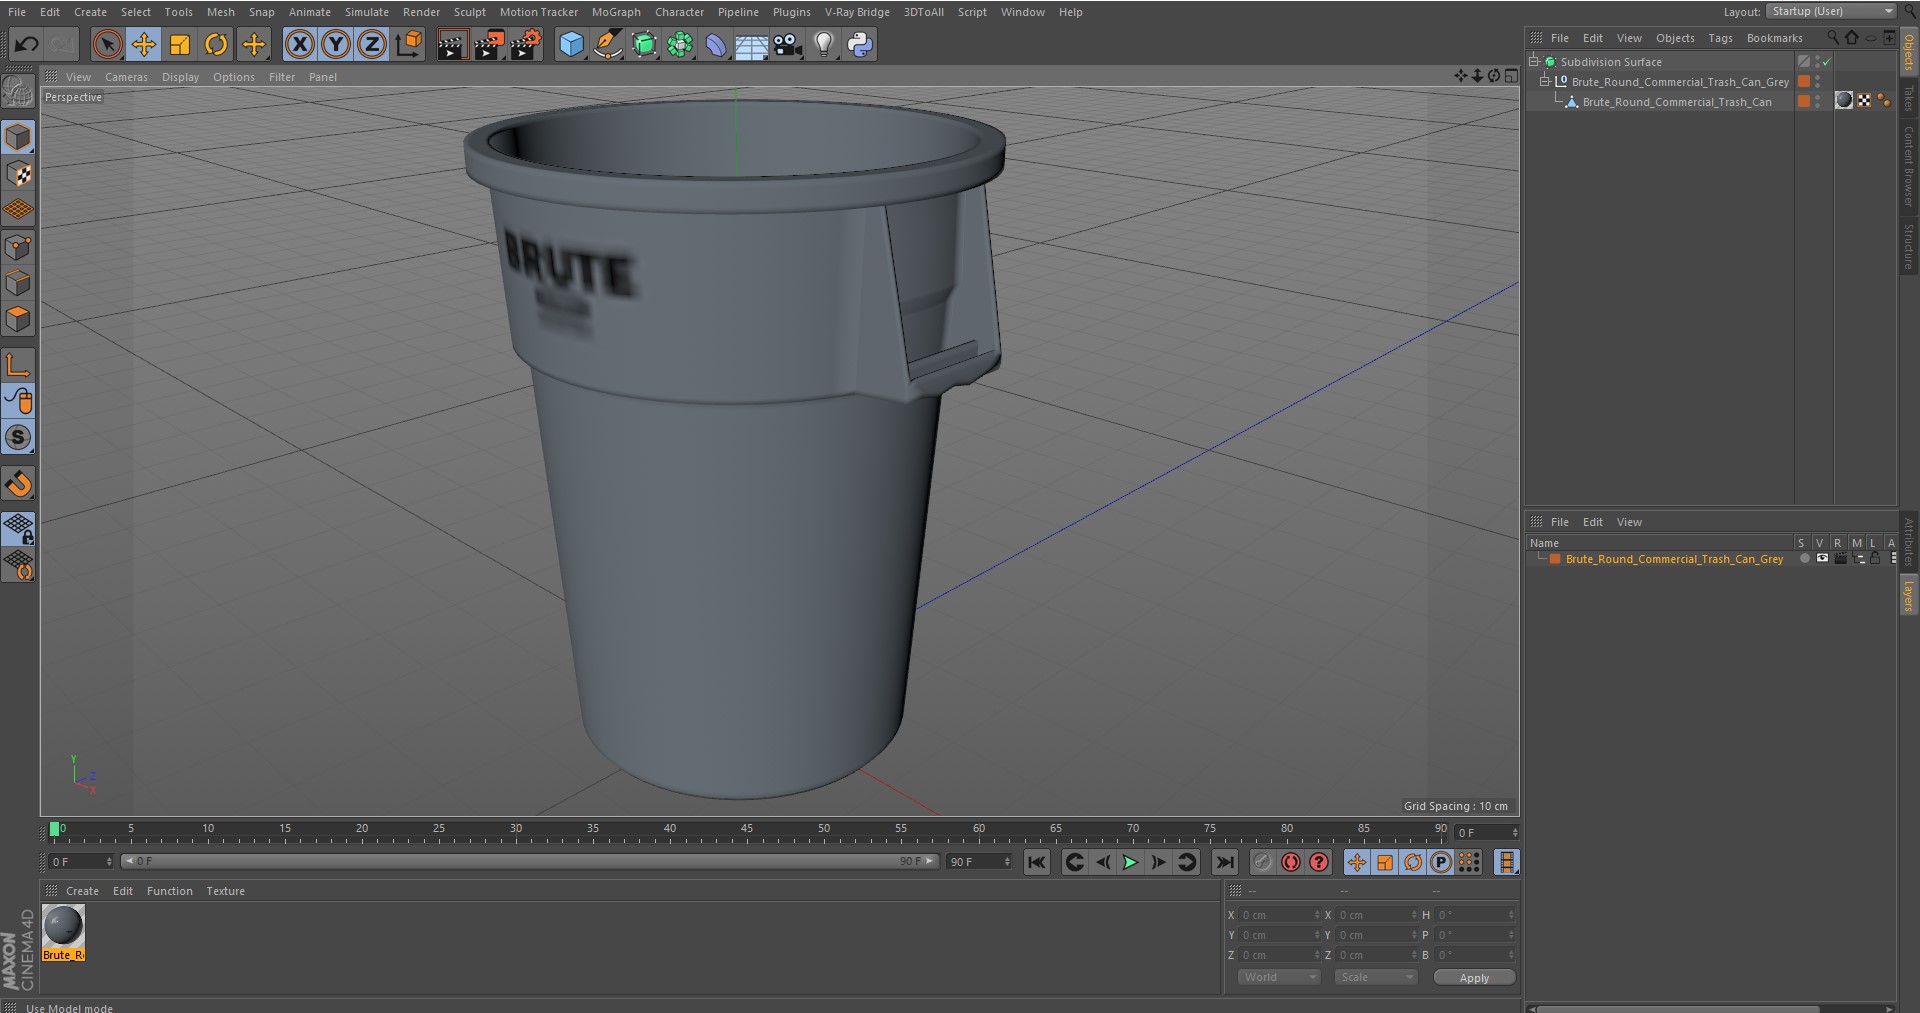Render active view clapperboard icon
Image resolution: width=1920 pixels, height=1013 pixels.
452,44
